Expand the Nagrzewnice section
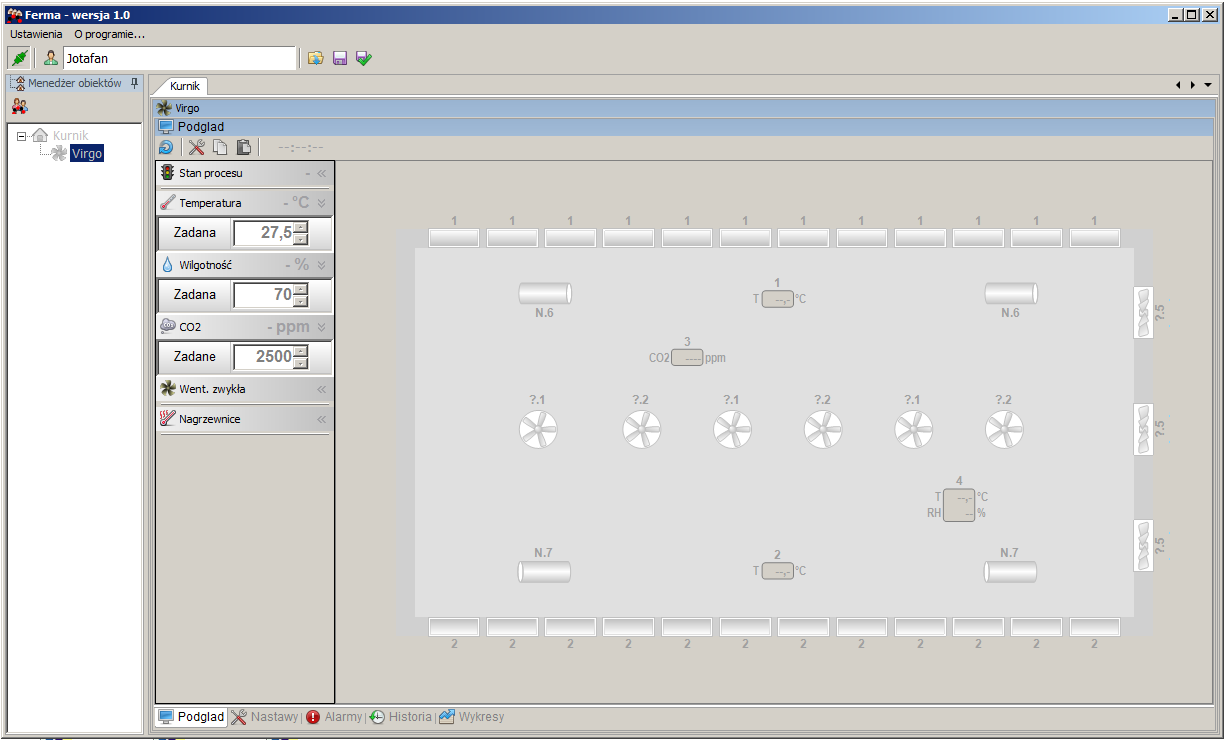 322,419
